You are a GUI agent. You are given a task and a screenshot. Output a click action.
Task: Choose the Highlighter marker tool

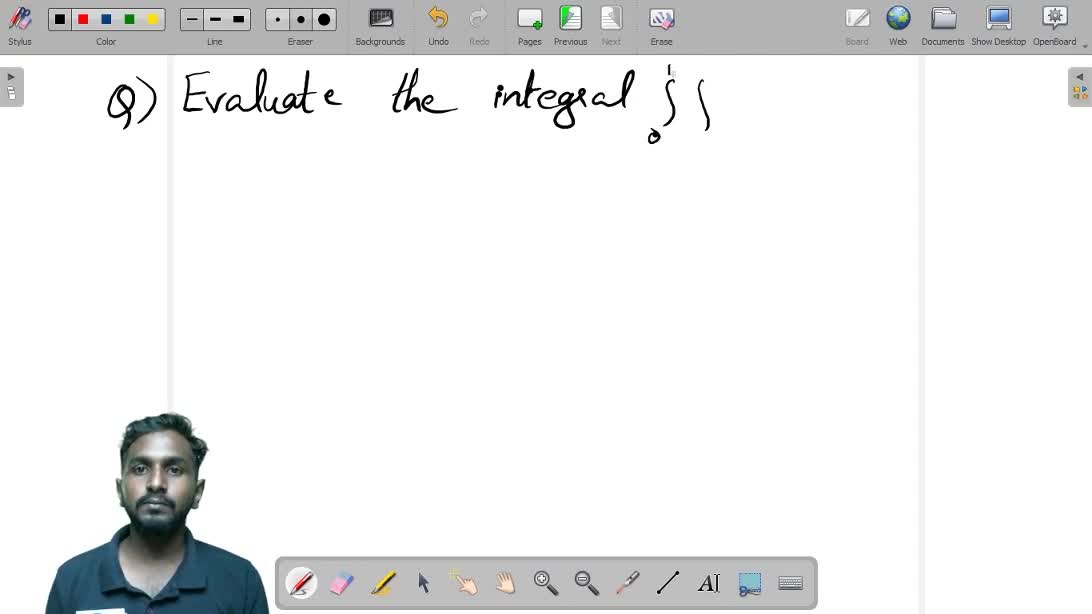tap(383, 583)
